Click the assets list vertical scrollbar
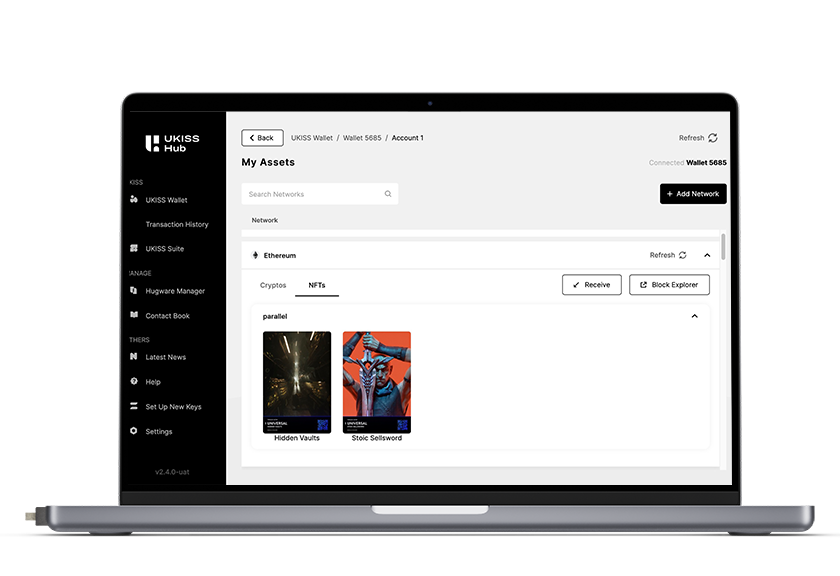Viewport: 840px width, 576px height. (723, 247)
